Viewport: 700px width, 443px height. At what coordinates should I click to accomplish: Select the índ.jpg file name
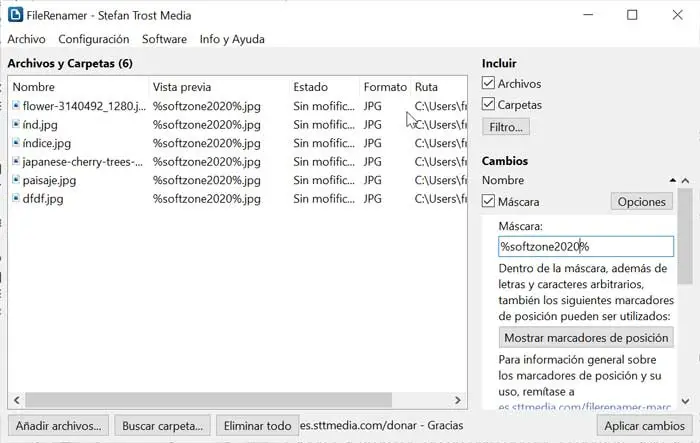40,125
